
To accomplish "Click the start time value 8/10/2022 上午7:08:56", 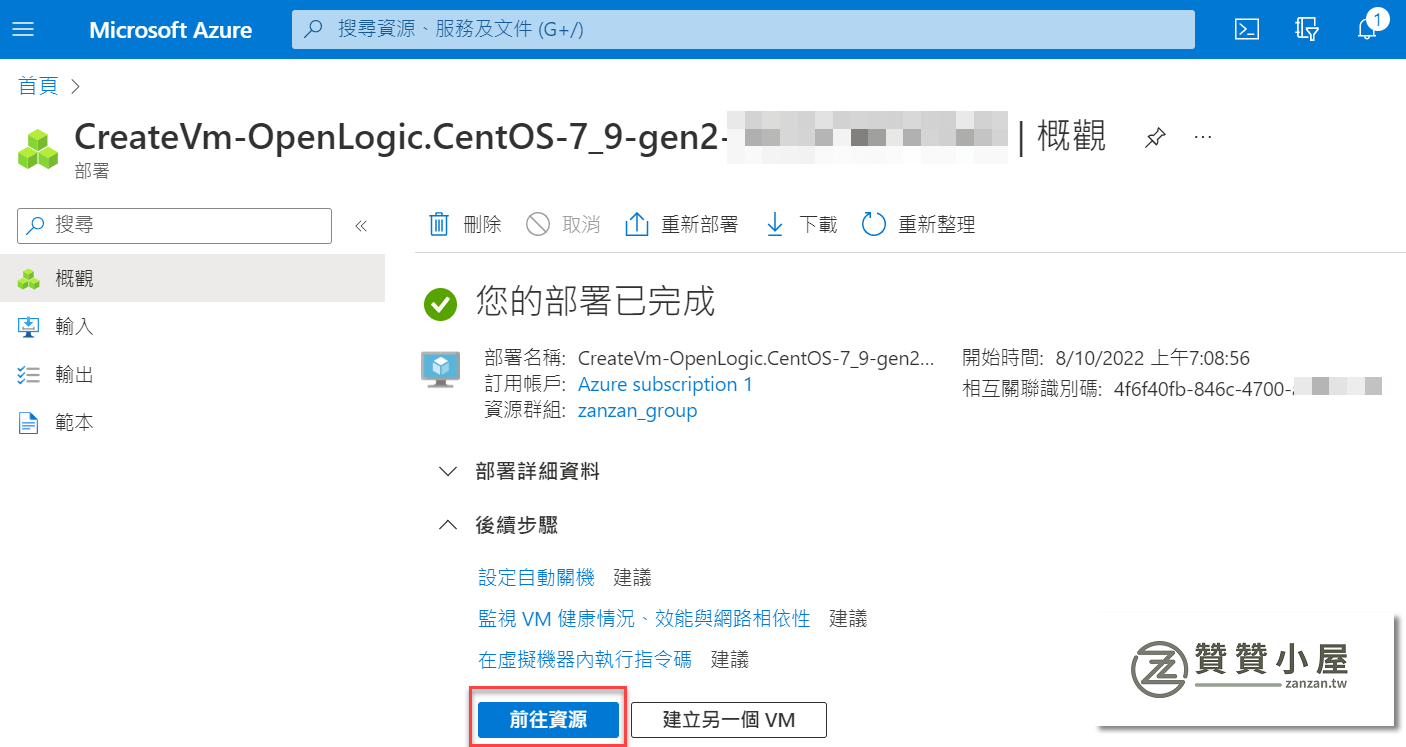I will pos(1151,358).
